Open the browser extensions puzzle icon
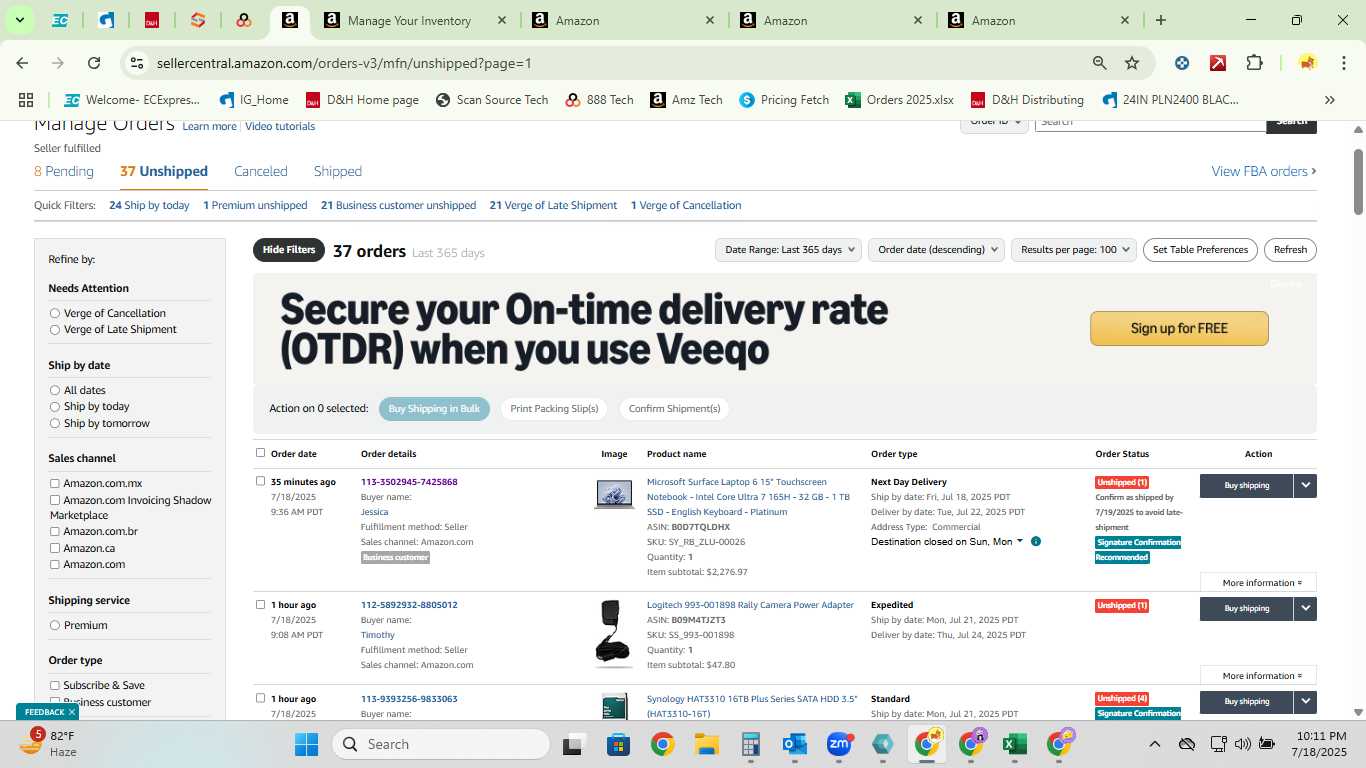 click(x=1254, y=63)
